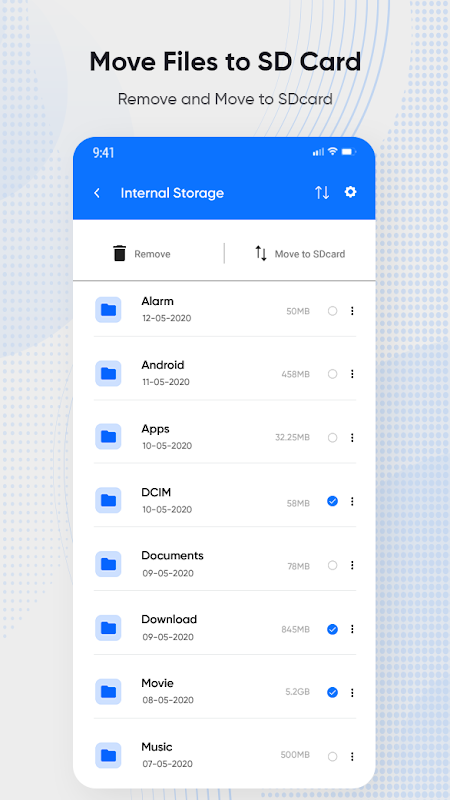This screenshot has width=450, height=800.
Task: Click the Move to SDcard arrows icon
Action: click(261, 254)
